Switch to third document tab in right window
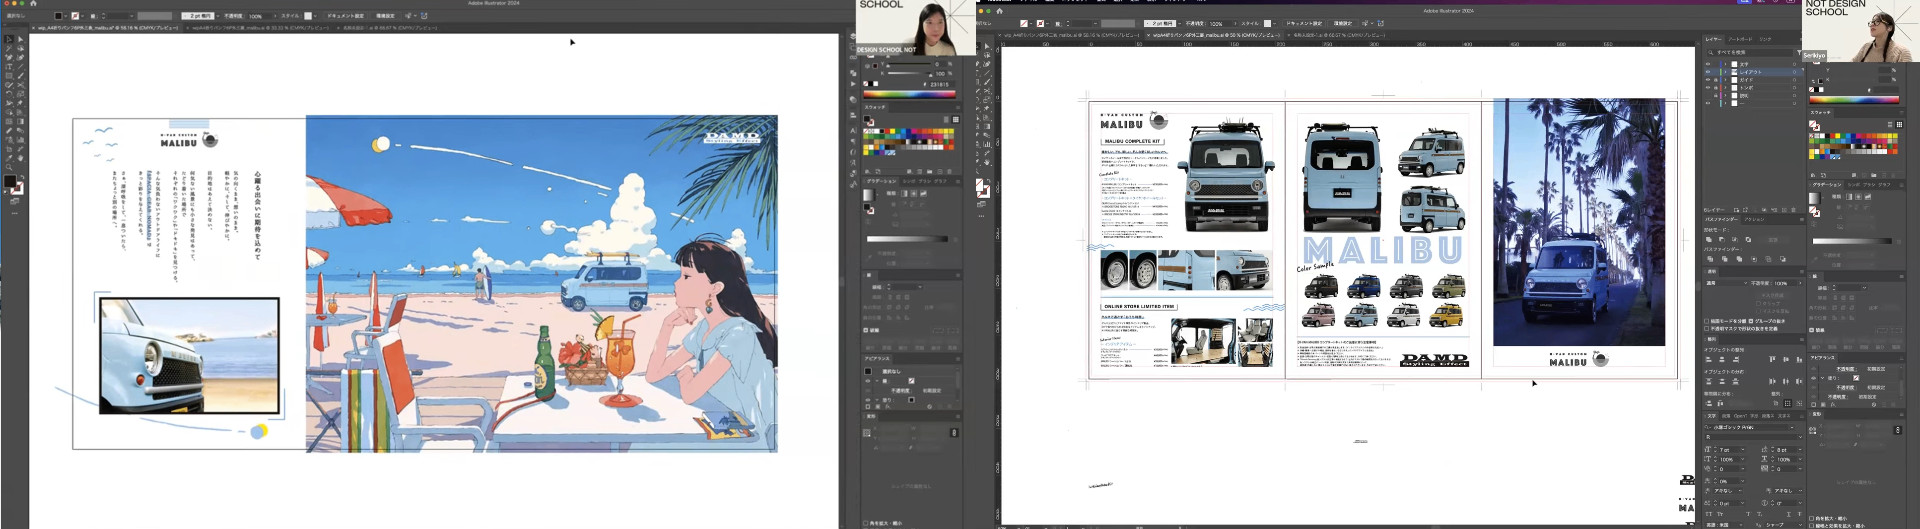 coord(1337,35)
